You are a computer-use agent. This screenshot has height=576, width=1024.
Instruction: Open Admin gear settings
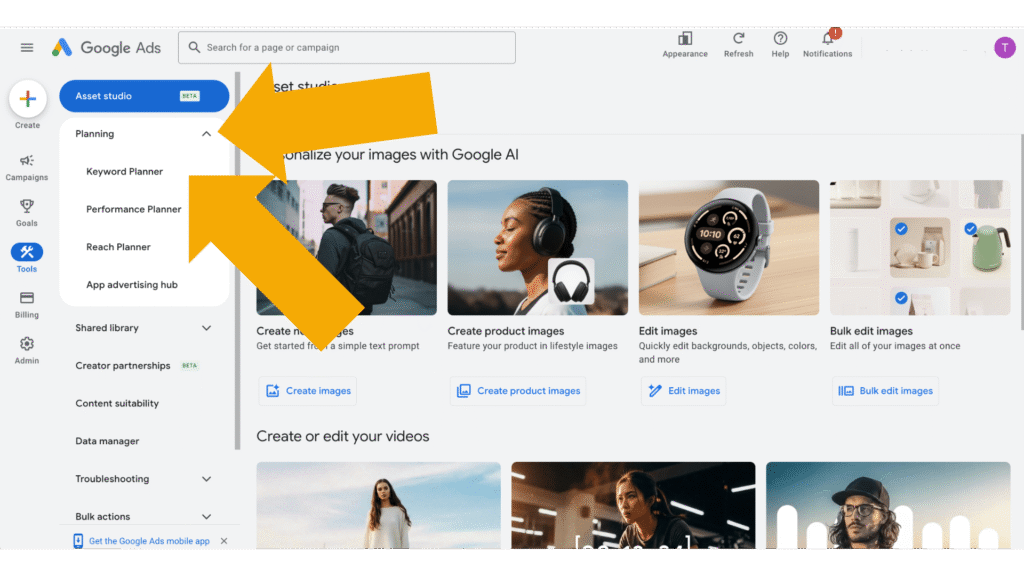pyautogui.click(x=27, y=349)
